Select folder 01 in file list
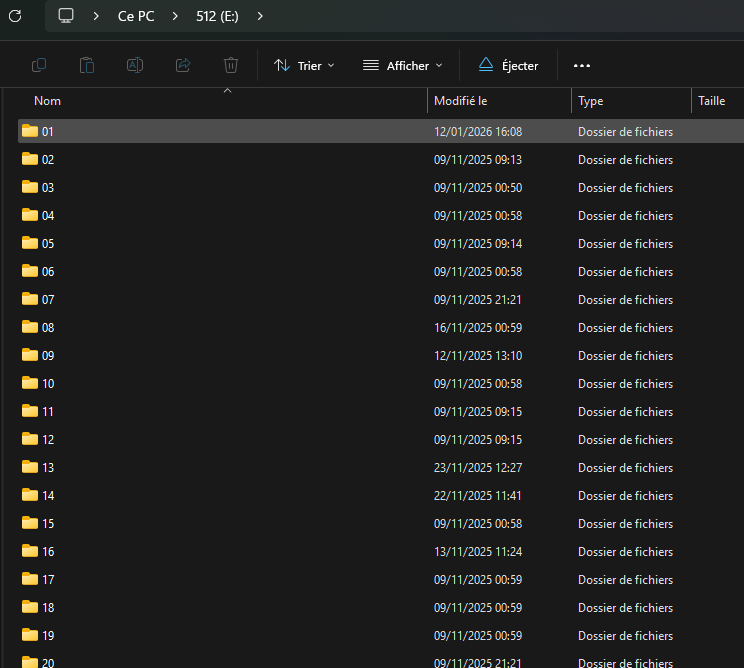This screenshot has width=744, height=668. 48,131
